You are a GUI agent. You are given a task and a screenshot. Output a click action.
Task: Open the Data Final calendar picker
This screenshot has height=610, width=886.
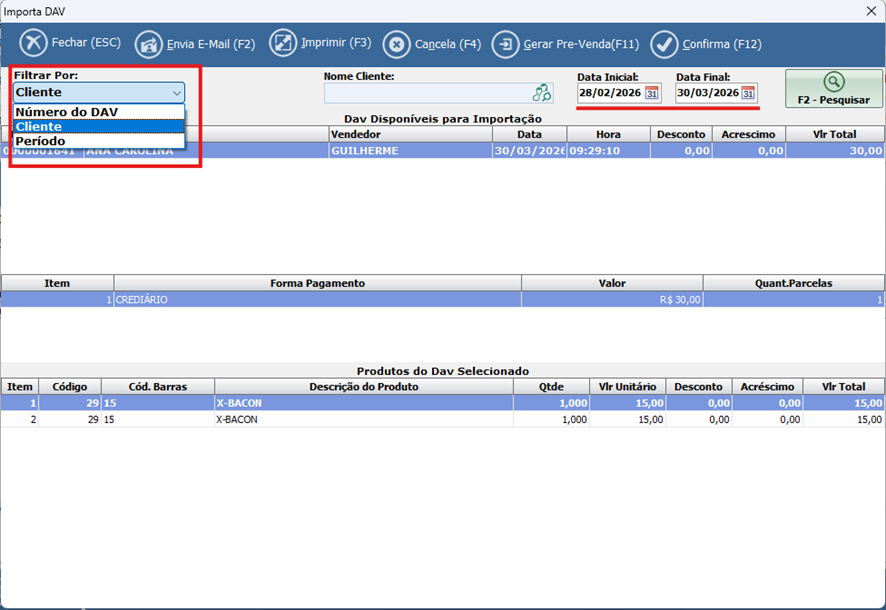[748, 93]
